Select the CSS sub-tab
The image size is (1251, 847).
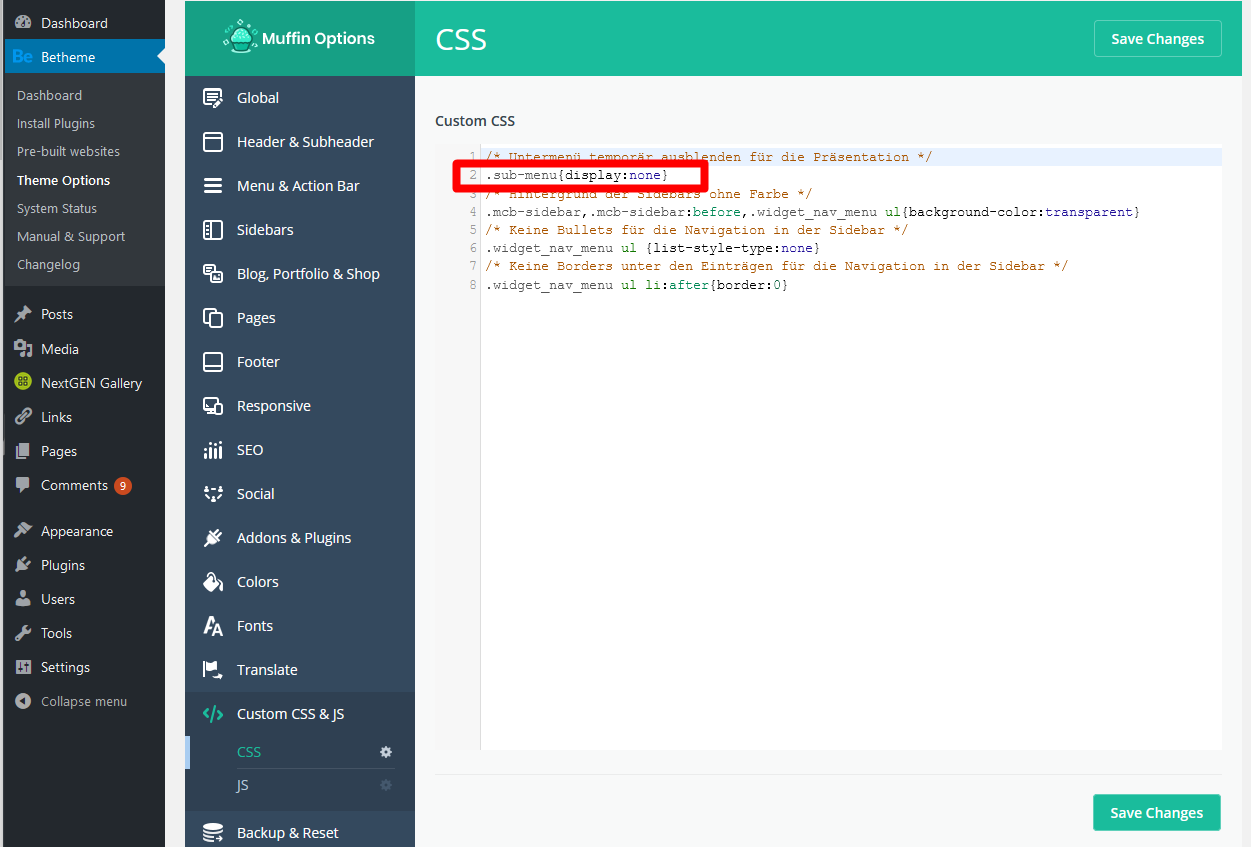click(x=249, y=752)
